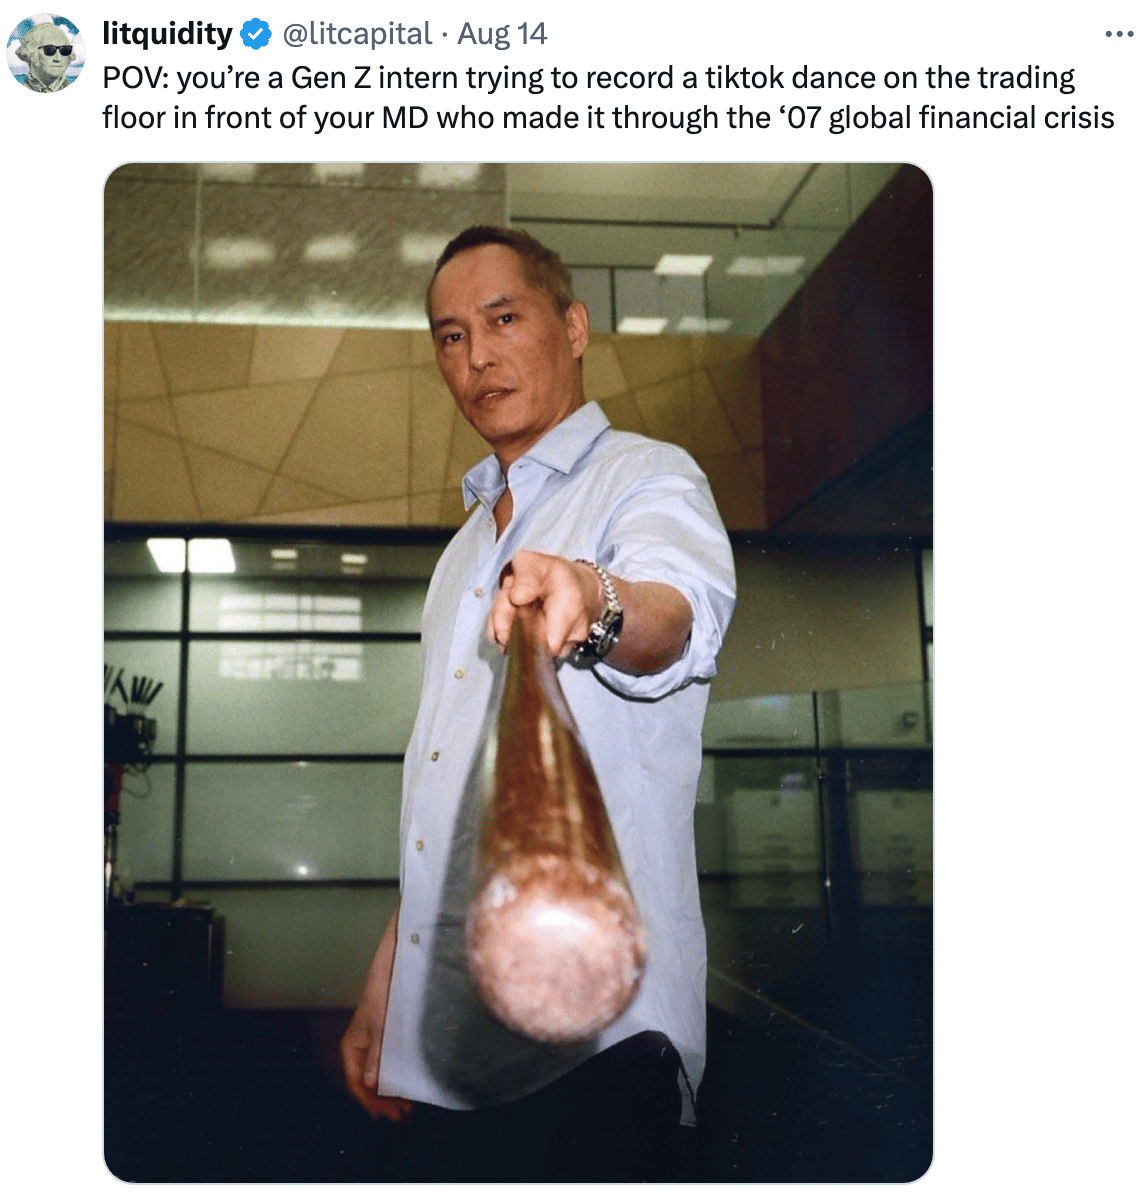Click the sunglasses on the profile avatar
Image resolution: width=1144 pixels, height=1200 pixels.
coord(52,49)
